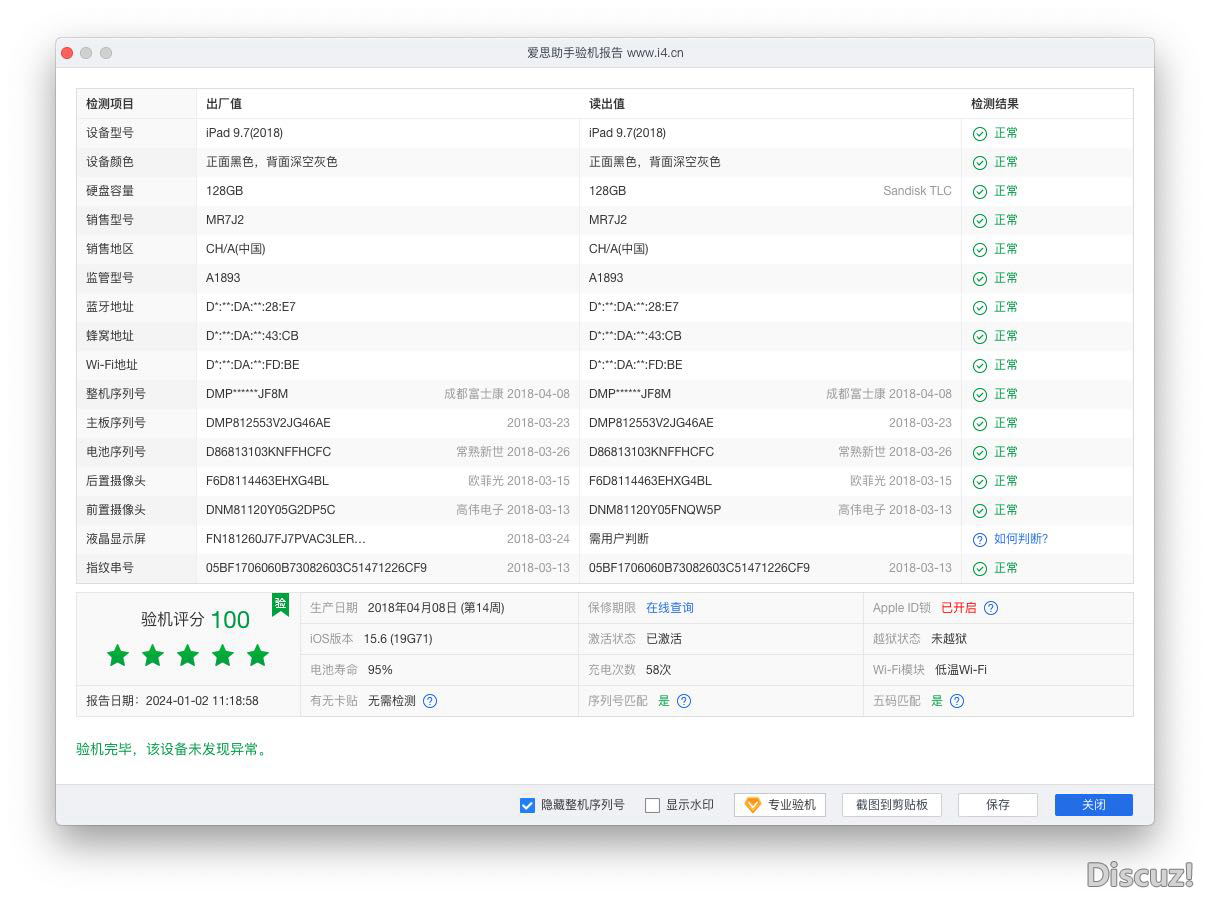Click the green check icon for 主板序列号
The width and height of the screenshot is (1210, 899).
(x=980, y=423)
